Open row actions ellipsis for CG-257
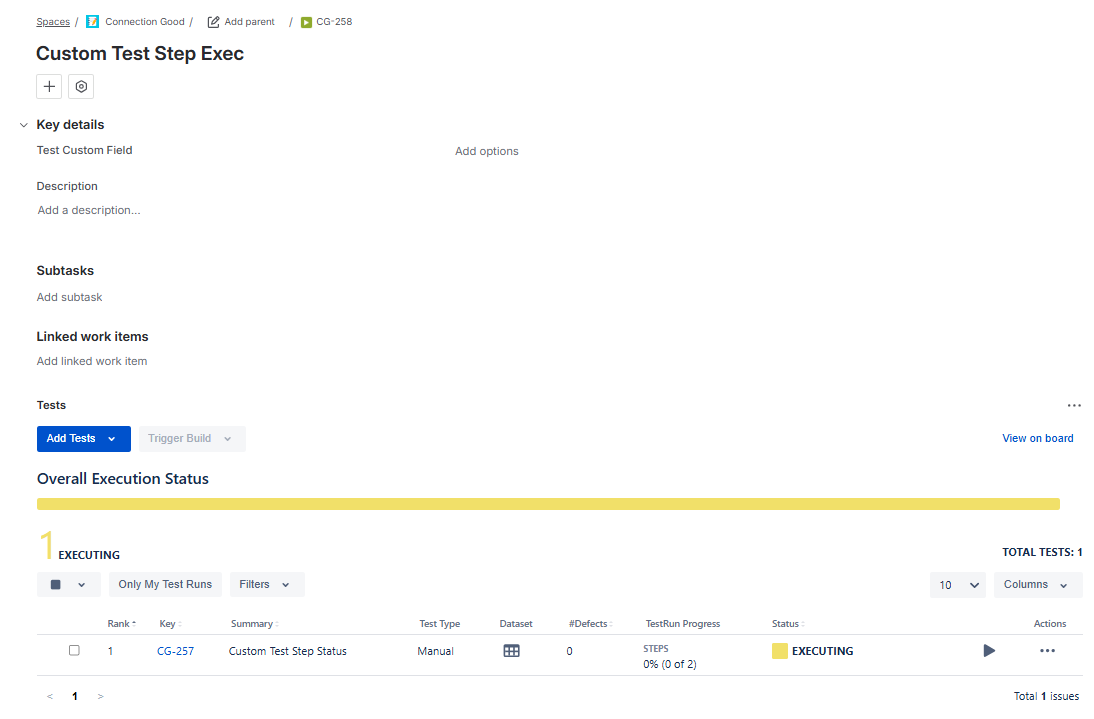Screen dimensions: 1094x719 click(x=1047, y=651)
